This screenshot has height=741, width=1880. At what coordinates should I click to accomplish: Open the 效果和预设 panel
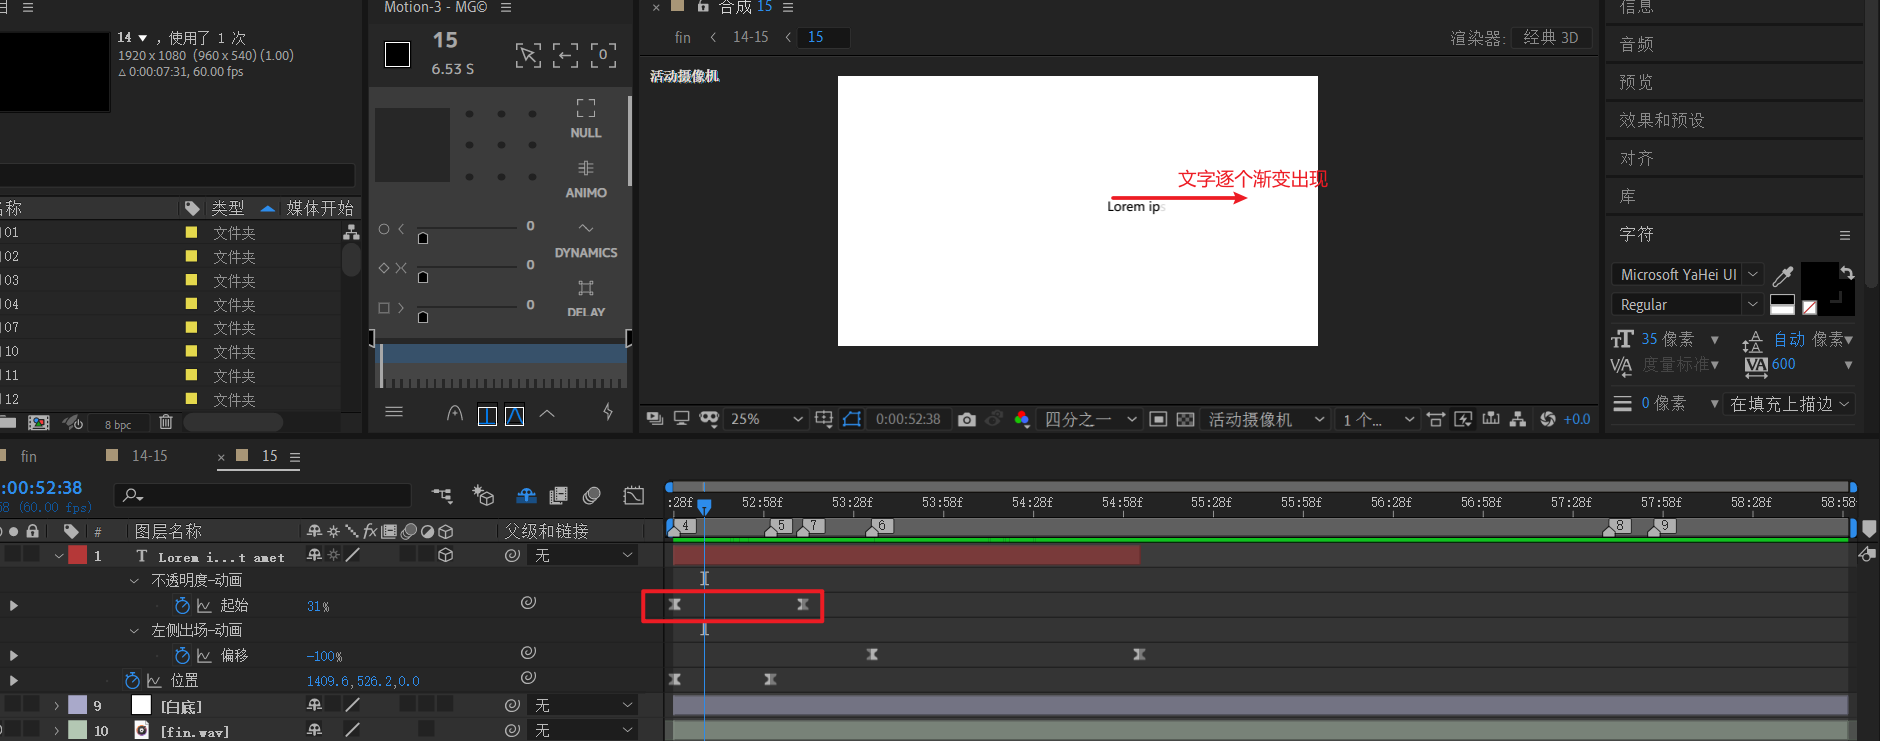click(1662, 120)
